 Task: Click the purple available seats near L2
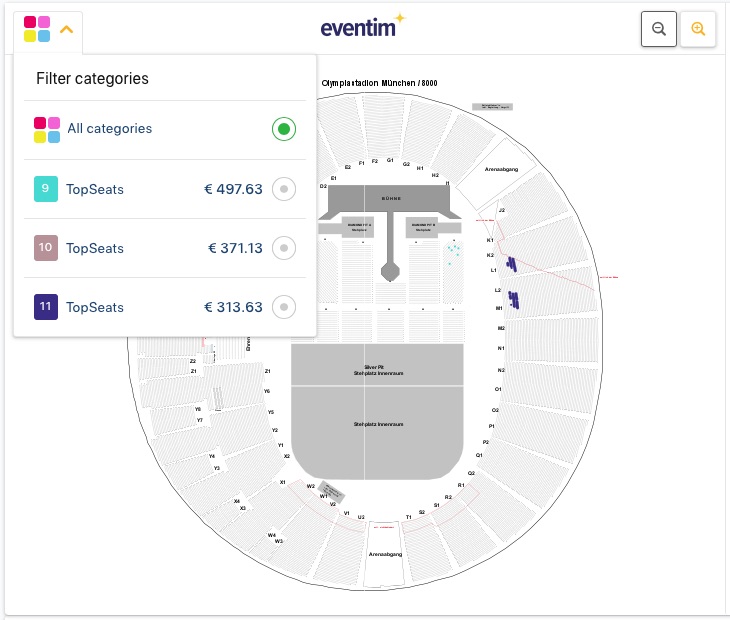pyautogui.click(x=514, y=300)
